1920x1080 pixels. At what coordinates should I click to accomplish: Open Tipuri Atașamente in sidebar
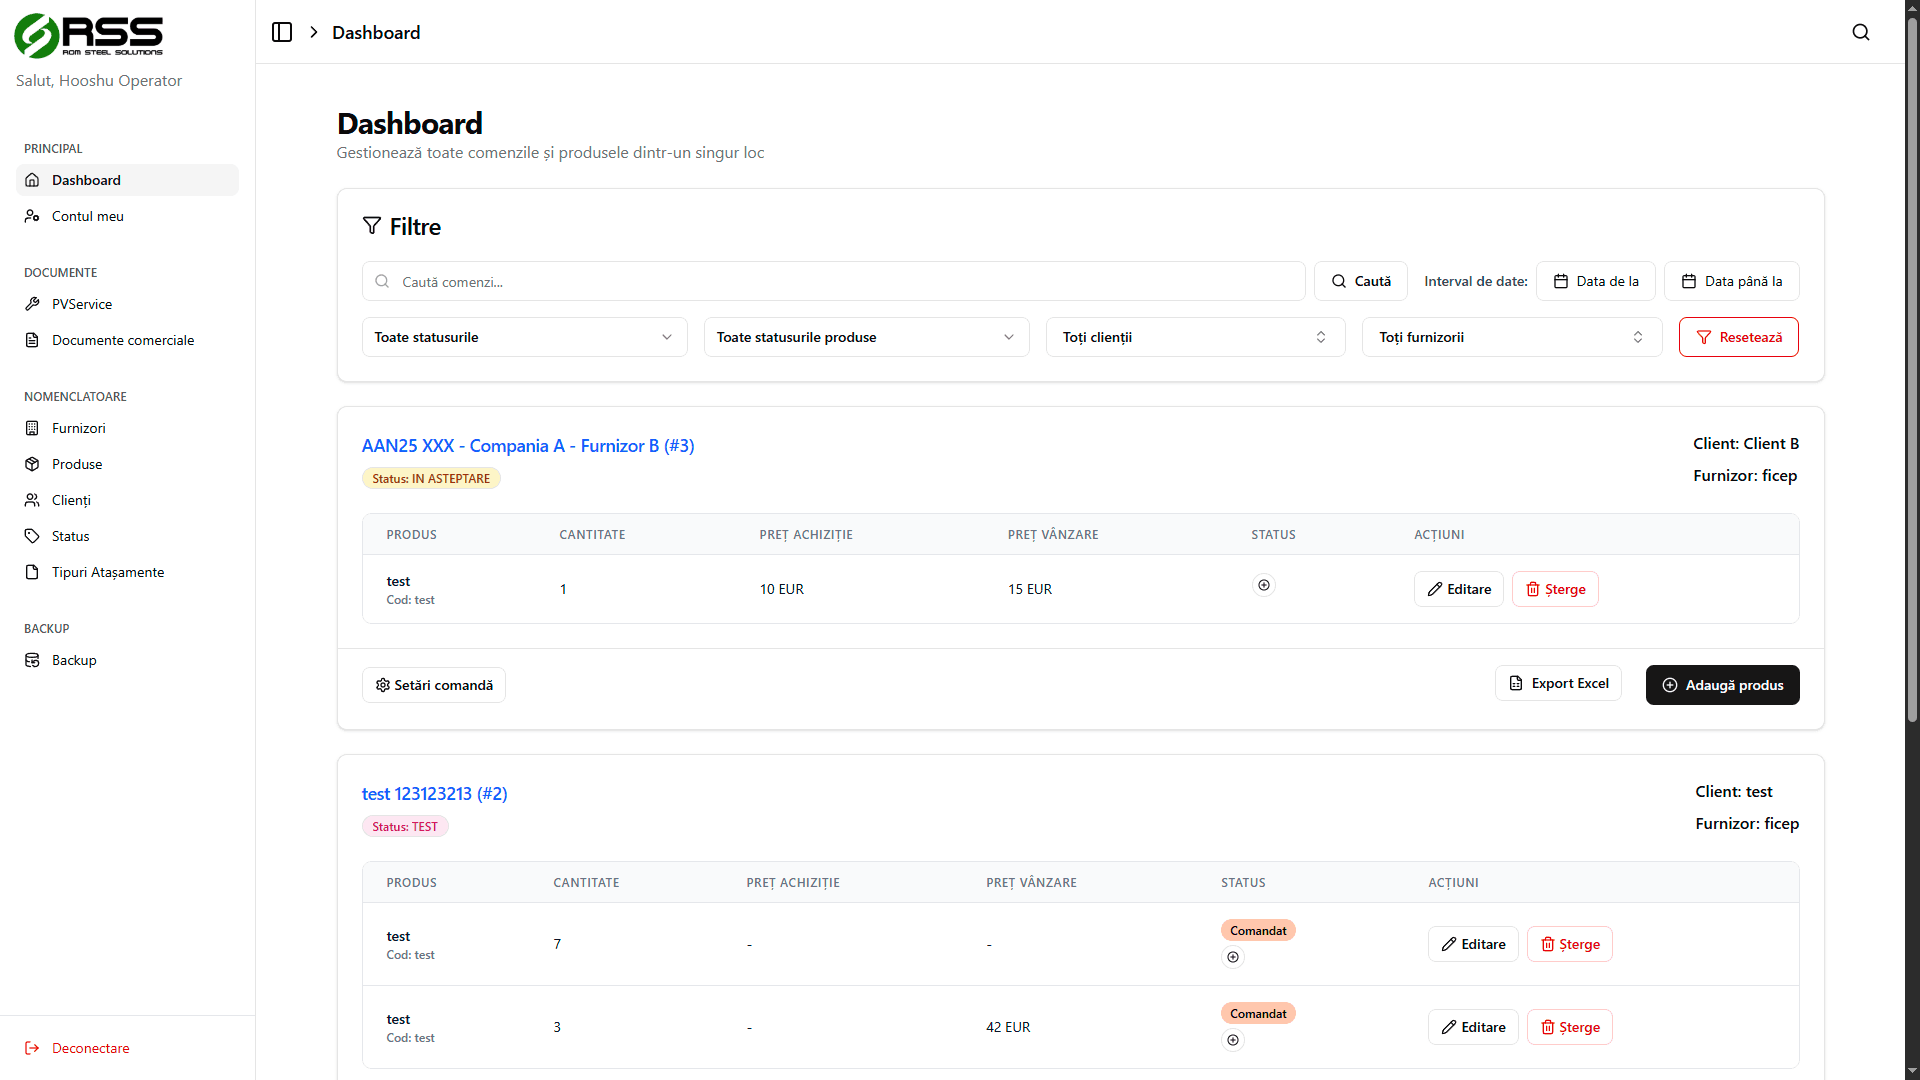pyautogui.click(x=127, y=572)
